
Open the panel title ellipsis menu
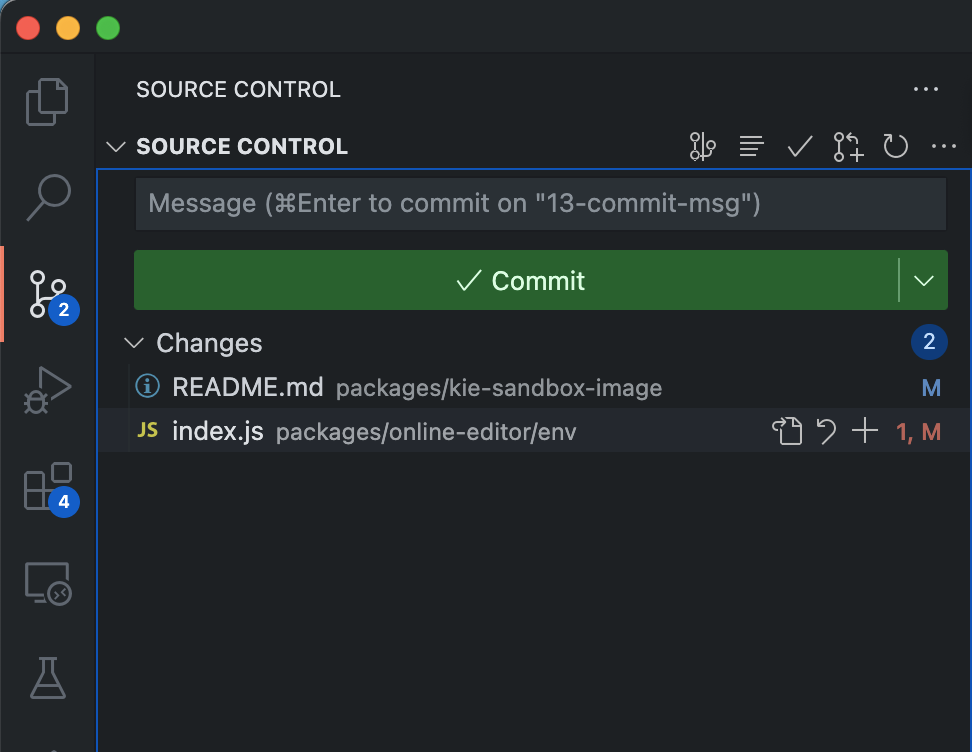[x=925, y=89]
